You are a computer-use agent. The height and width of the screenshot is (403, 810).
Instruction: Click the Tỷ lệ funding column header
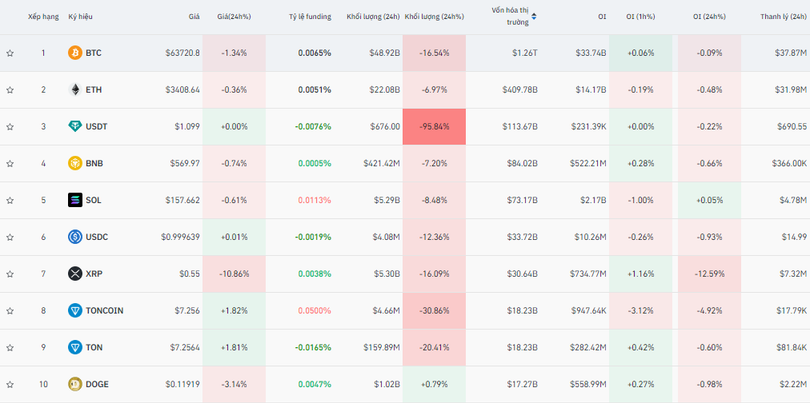point(309,17)
